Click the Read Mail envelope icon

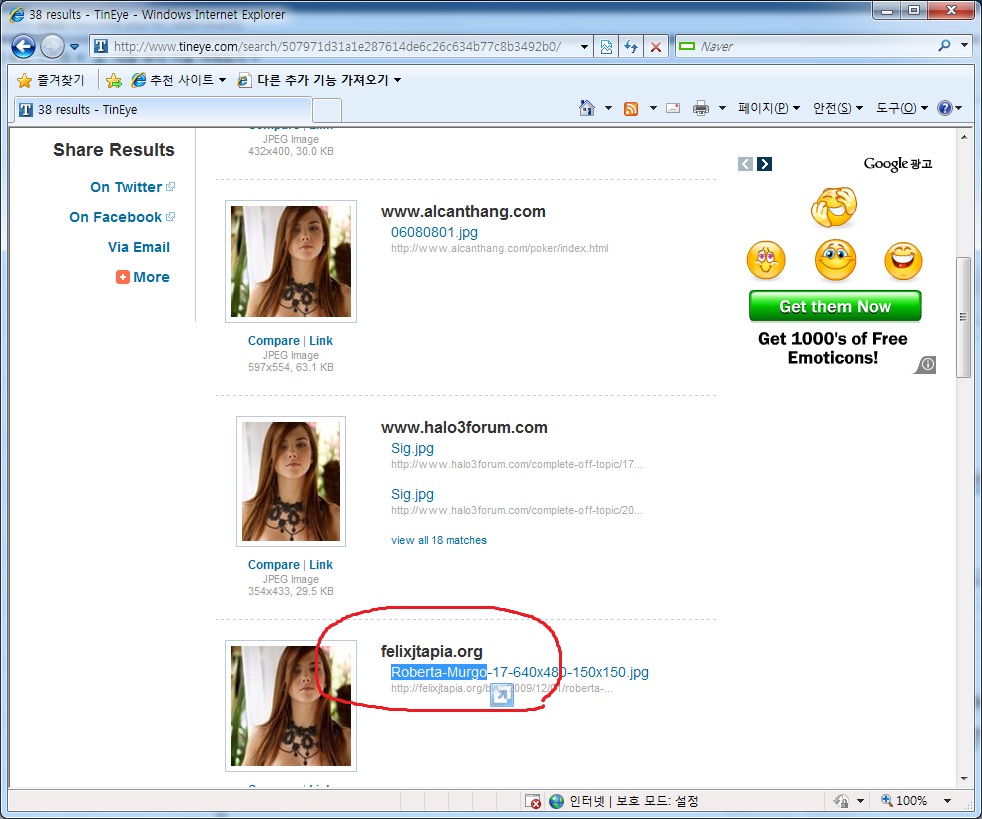[x=673, y=108]
